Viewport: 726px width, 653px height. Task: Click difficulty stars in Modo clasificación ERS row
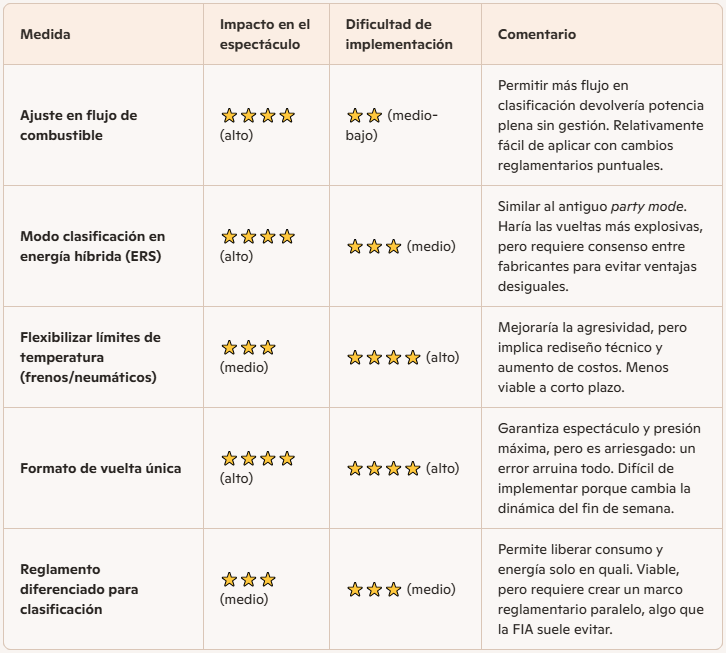coord(373,246)
